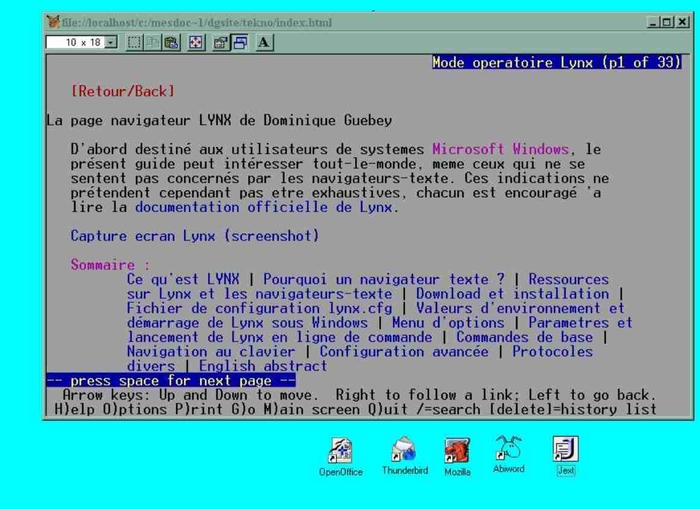Open the Download et installation link
This screenshot has height=509, width=700.
pos(512,294)
